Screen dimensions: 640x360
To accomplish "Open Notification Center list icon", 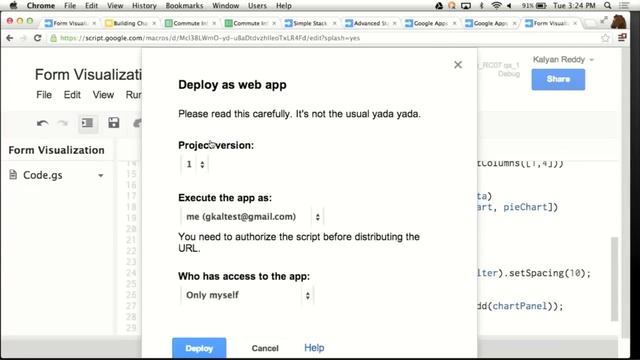I will pos(624,6).
